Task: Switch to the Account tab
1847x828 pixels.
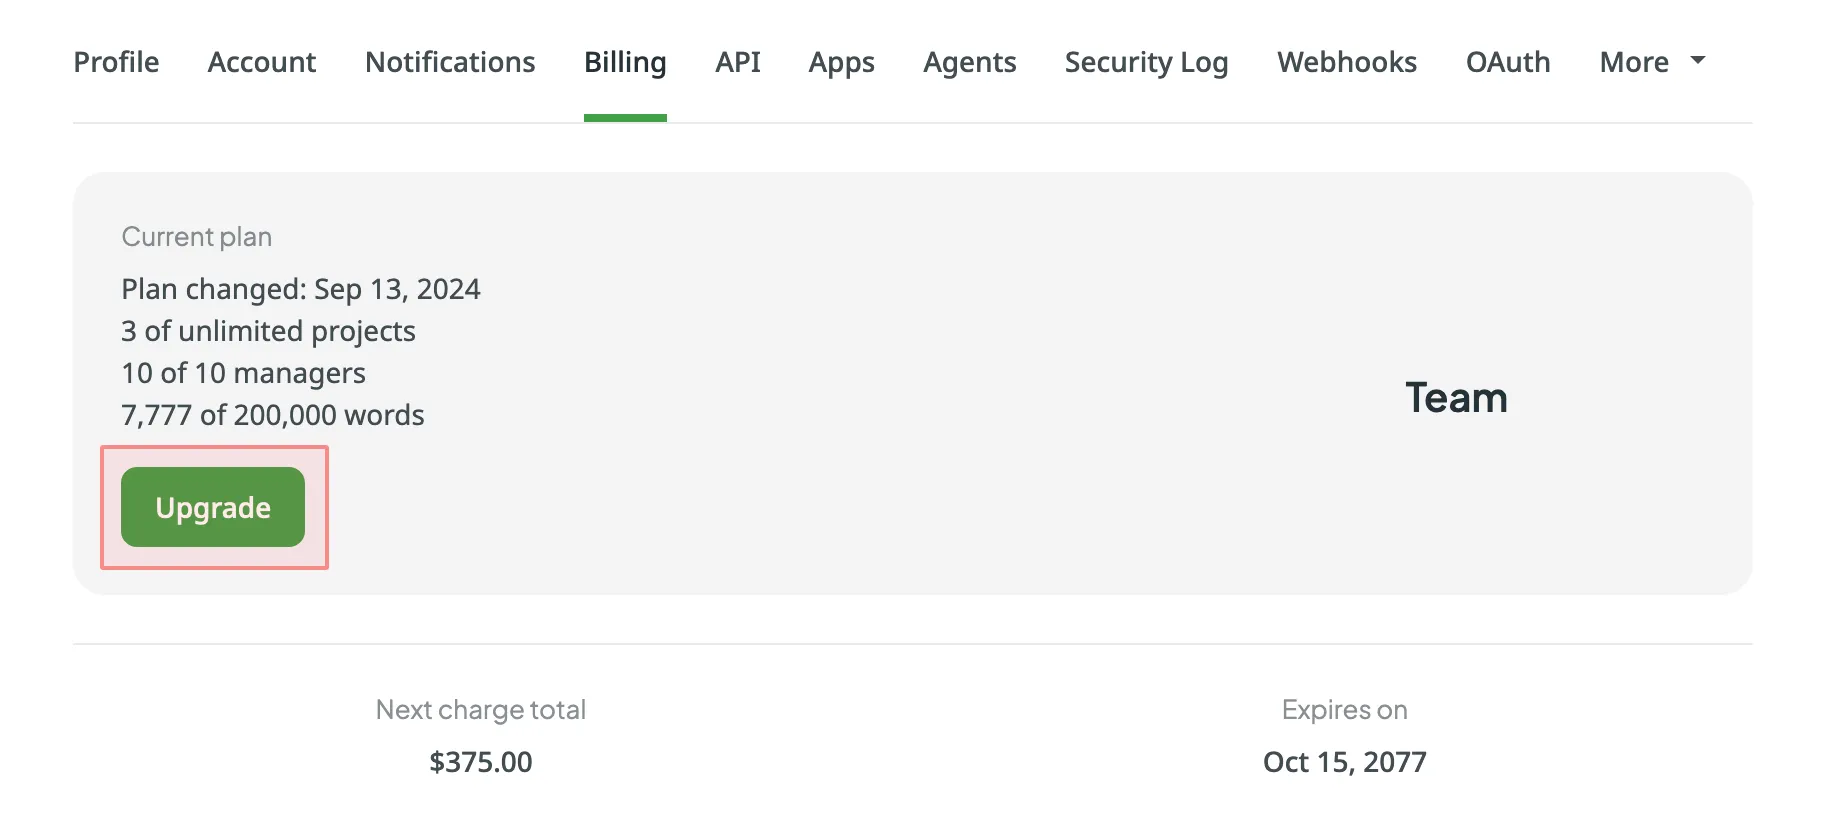Action: click(x=262, y=62)
